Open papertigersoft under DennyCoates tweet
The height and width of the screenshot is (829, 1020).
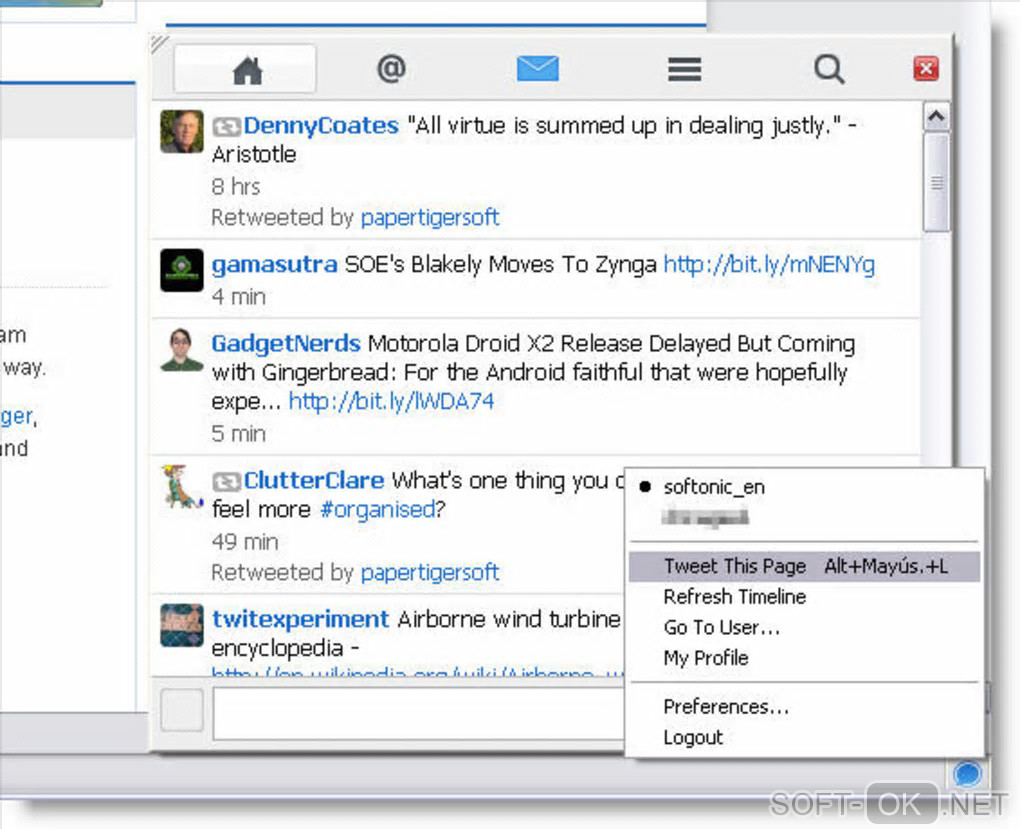tap(430, 217)
